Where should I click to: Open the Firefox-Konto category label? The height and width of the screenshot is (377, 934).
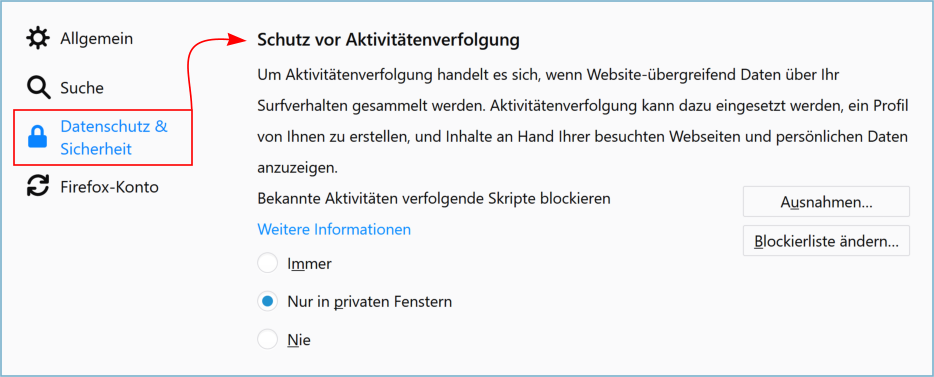[109, 187]
